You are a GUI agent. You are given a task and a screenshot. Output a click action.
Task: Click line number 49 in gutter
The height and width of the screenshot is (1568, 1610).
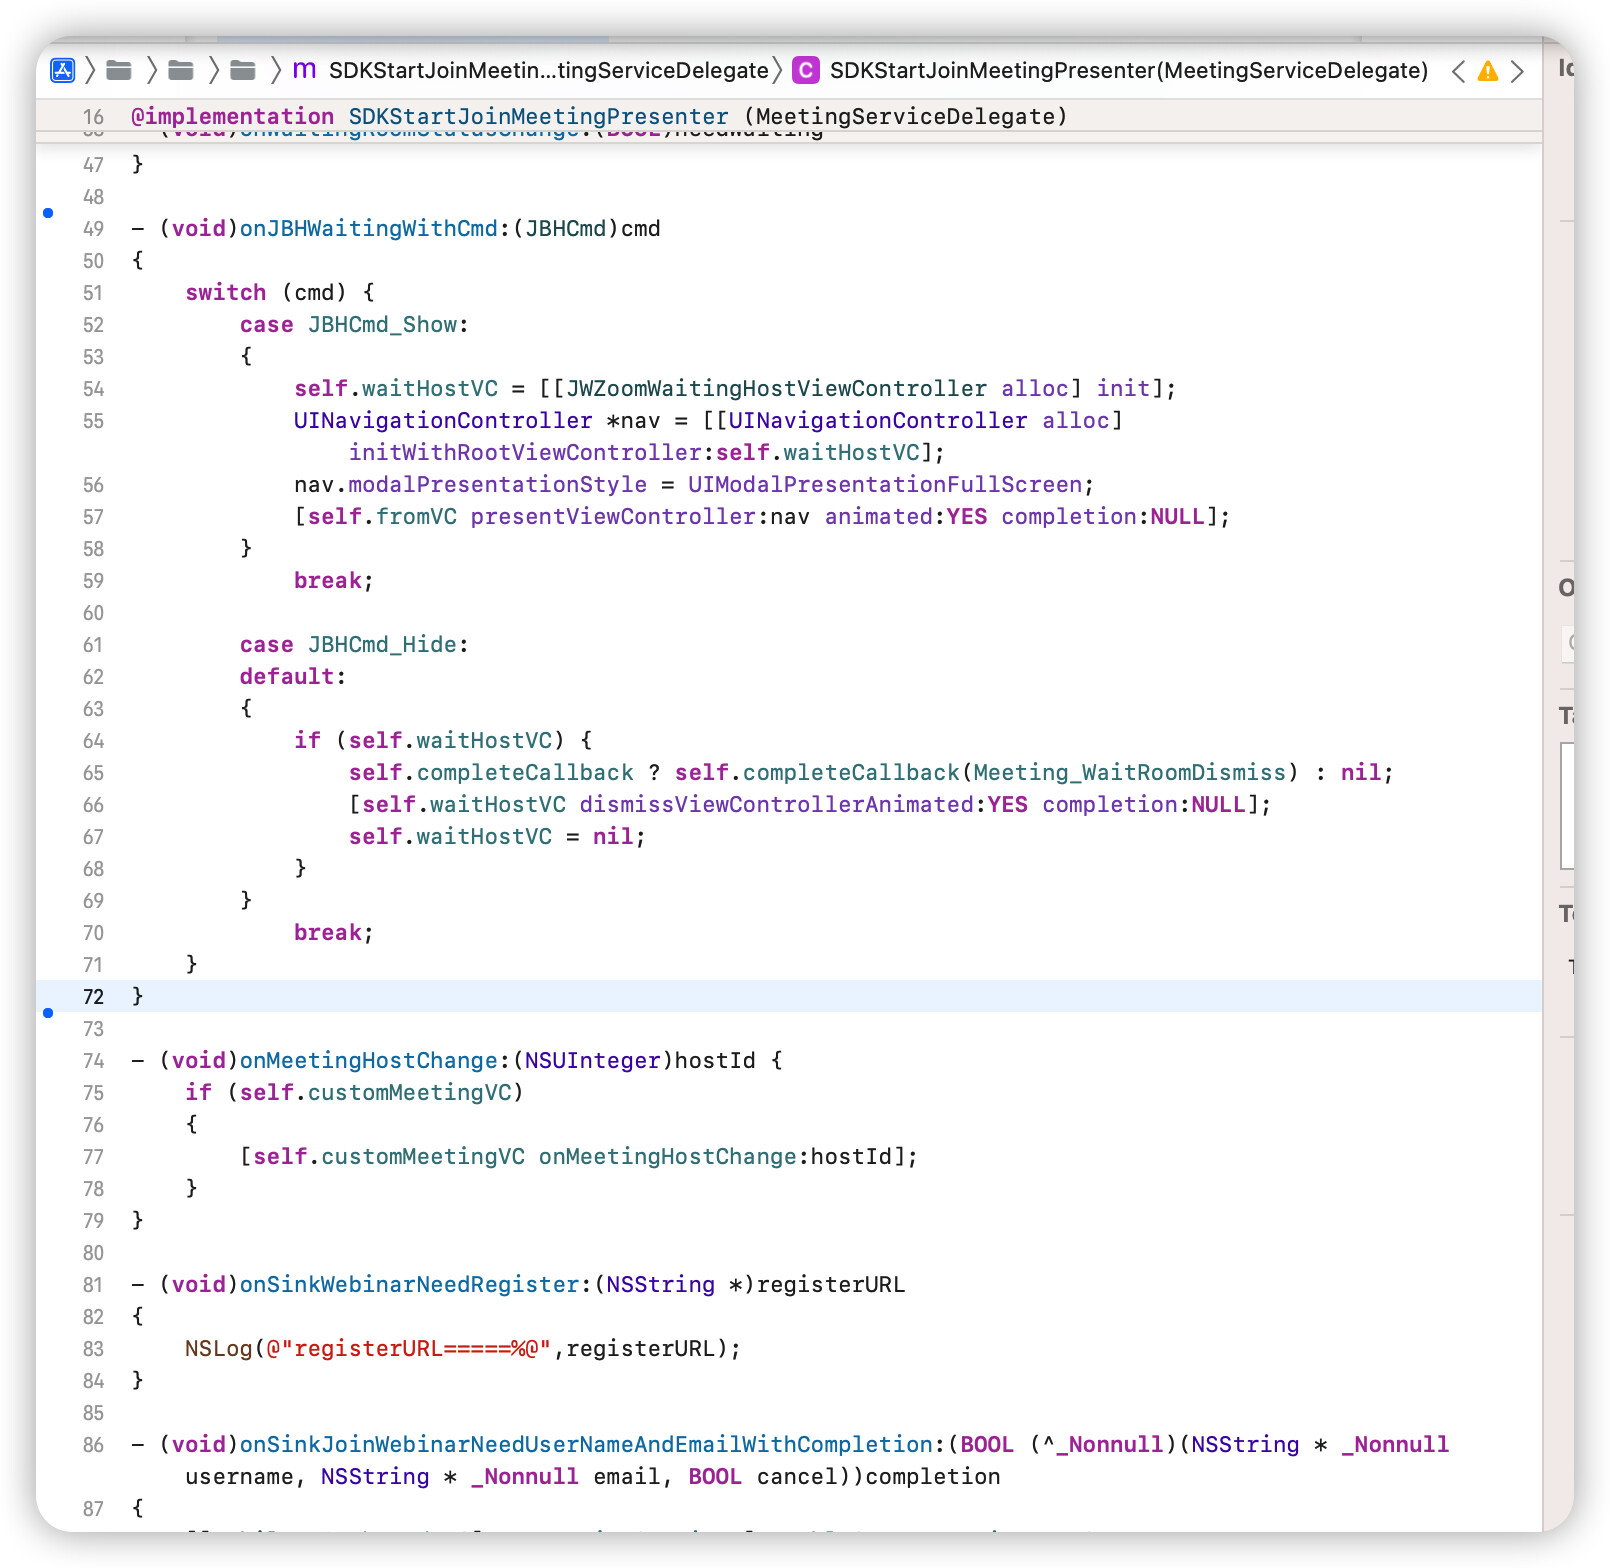tap(93, 229)
